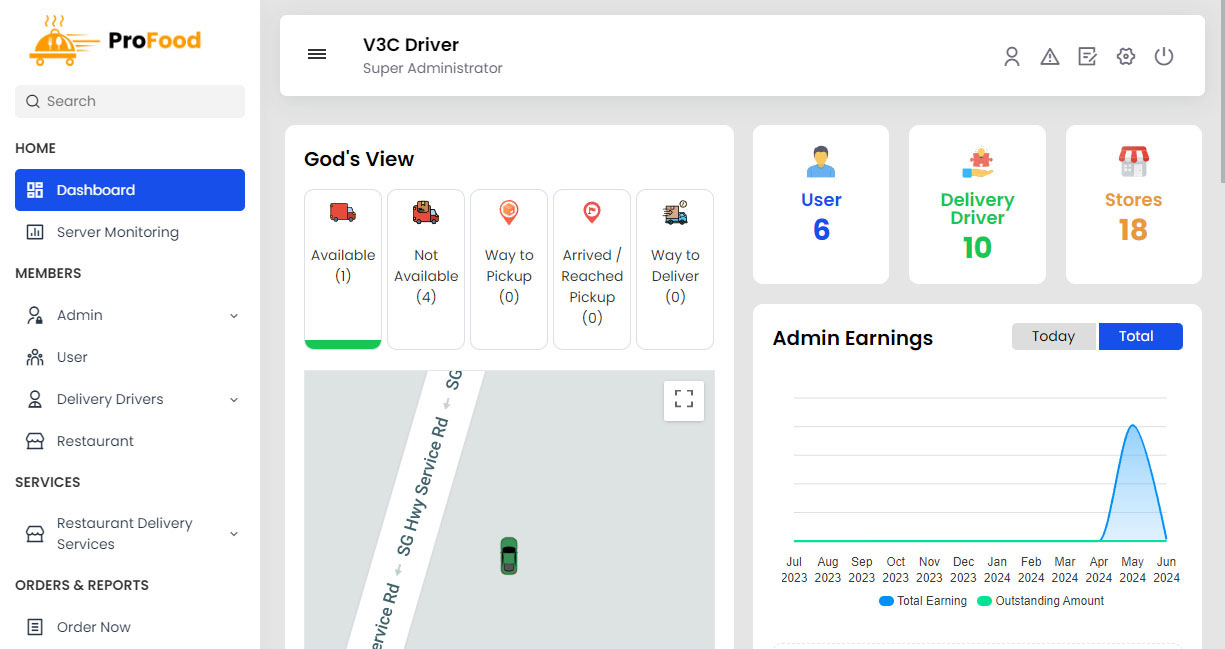
Task: Open the settings gear icon
Action: click(1126, 57)
